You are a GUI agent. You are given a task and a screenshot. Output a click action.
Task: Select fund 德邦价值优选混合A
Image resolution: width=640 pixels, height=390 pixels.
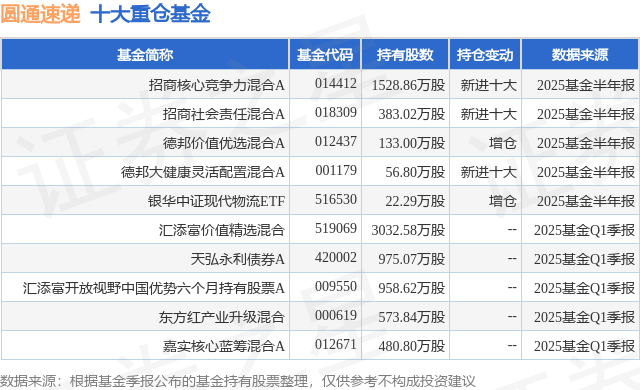pyautogui.click(x=223, y=143)
